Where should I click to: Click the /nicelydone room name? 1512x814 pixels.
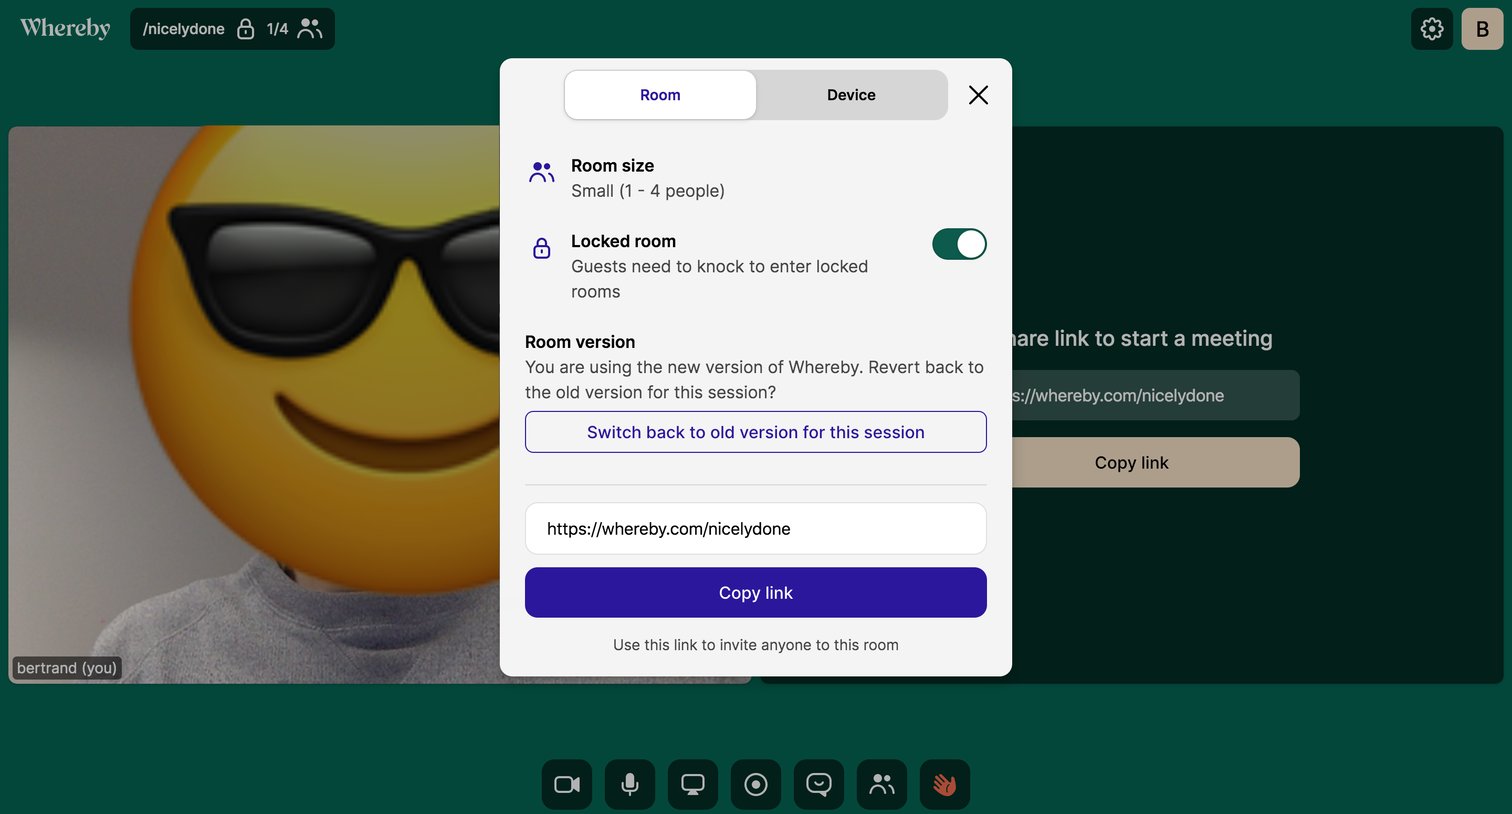[184, 29]
